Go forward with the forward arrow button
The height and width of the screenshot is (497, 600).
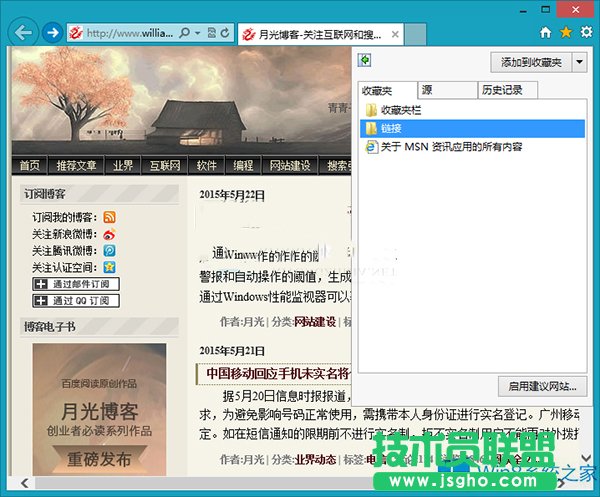click(52, 33)
